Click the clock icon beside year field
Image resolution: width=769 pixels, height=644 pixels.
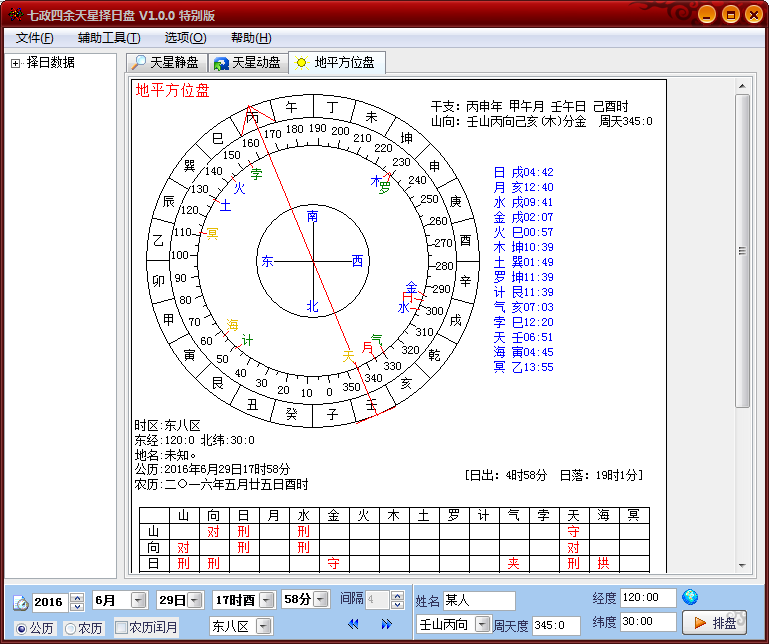(x=21, y=603)
